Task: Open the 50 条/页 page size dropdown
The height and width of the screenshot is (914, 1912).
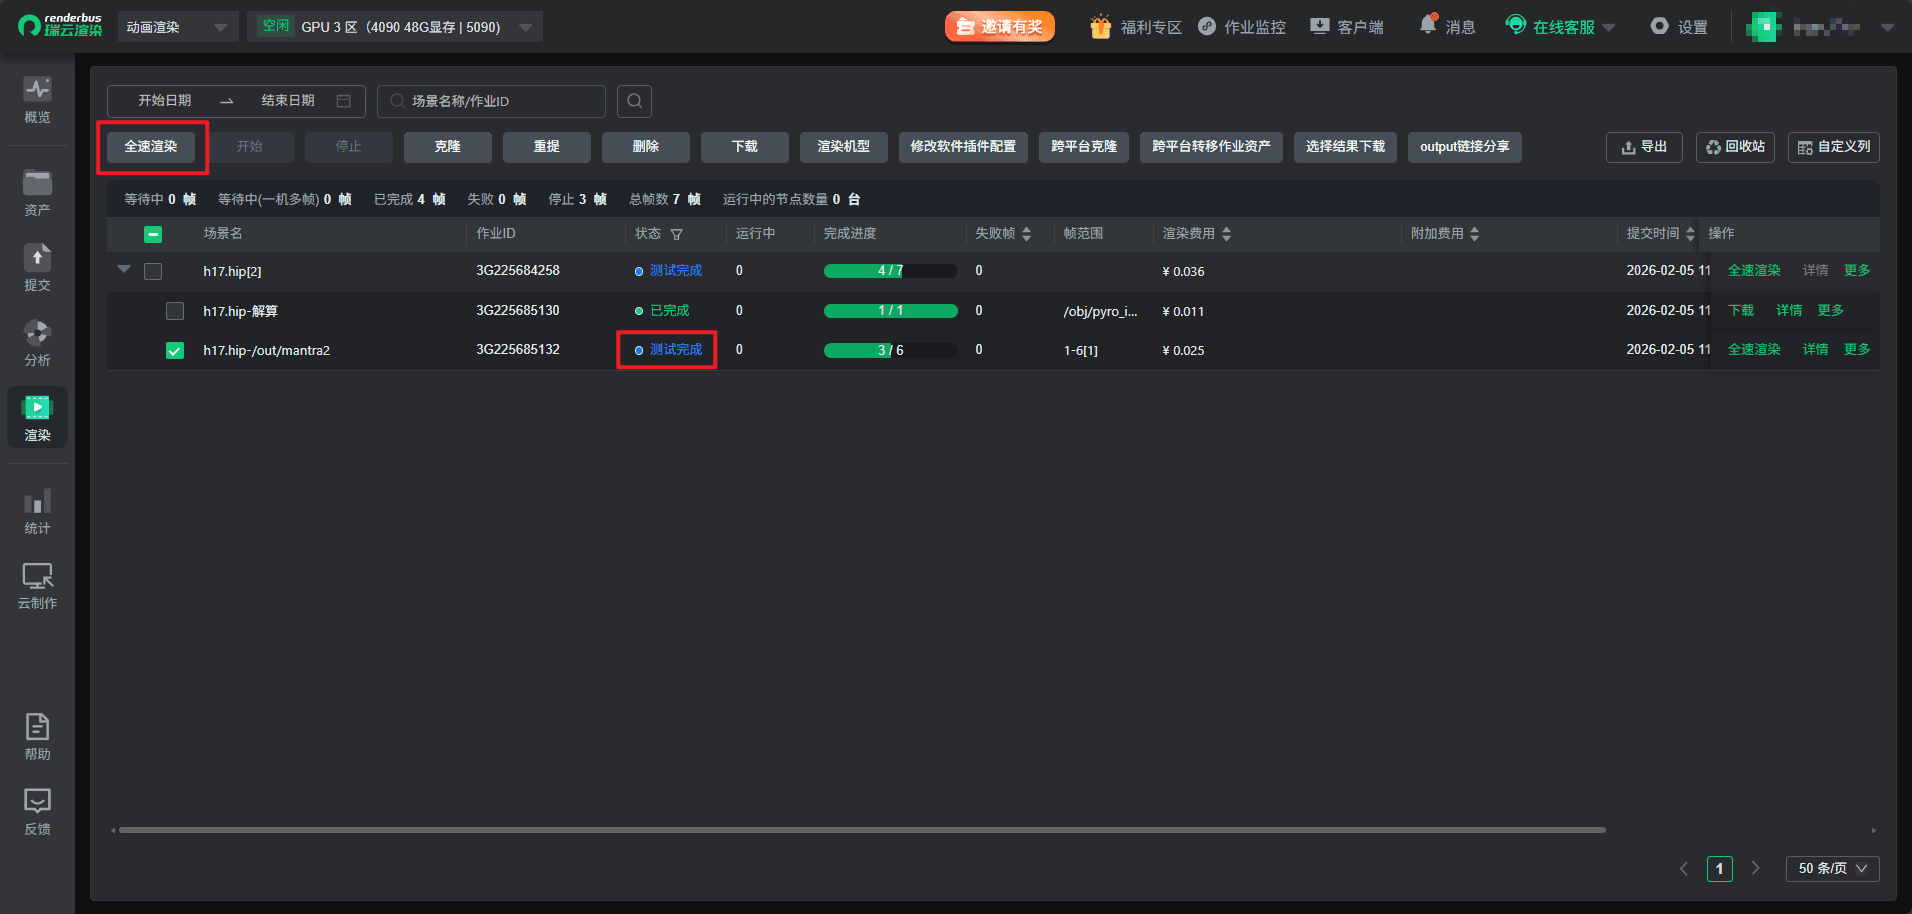Action: click(1832, 868)
